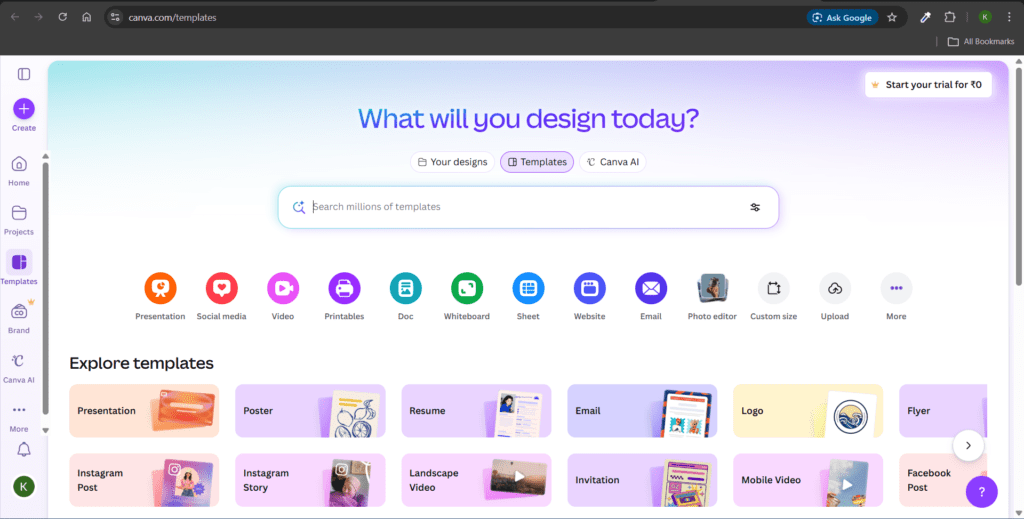The width and height of the screenshot is (1024, 519).
Task: Open search filters in search bar
Action: (x=755, y=207)
